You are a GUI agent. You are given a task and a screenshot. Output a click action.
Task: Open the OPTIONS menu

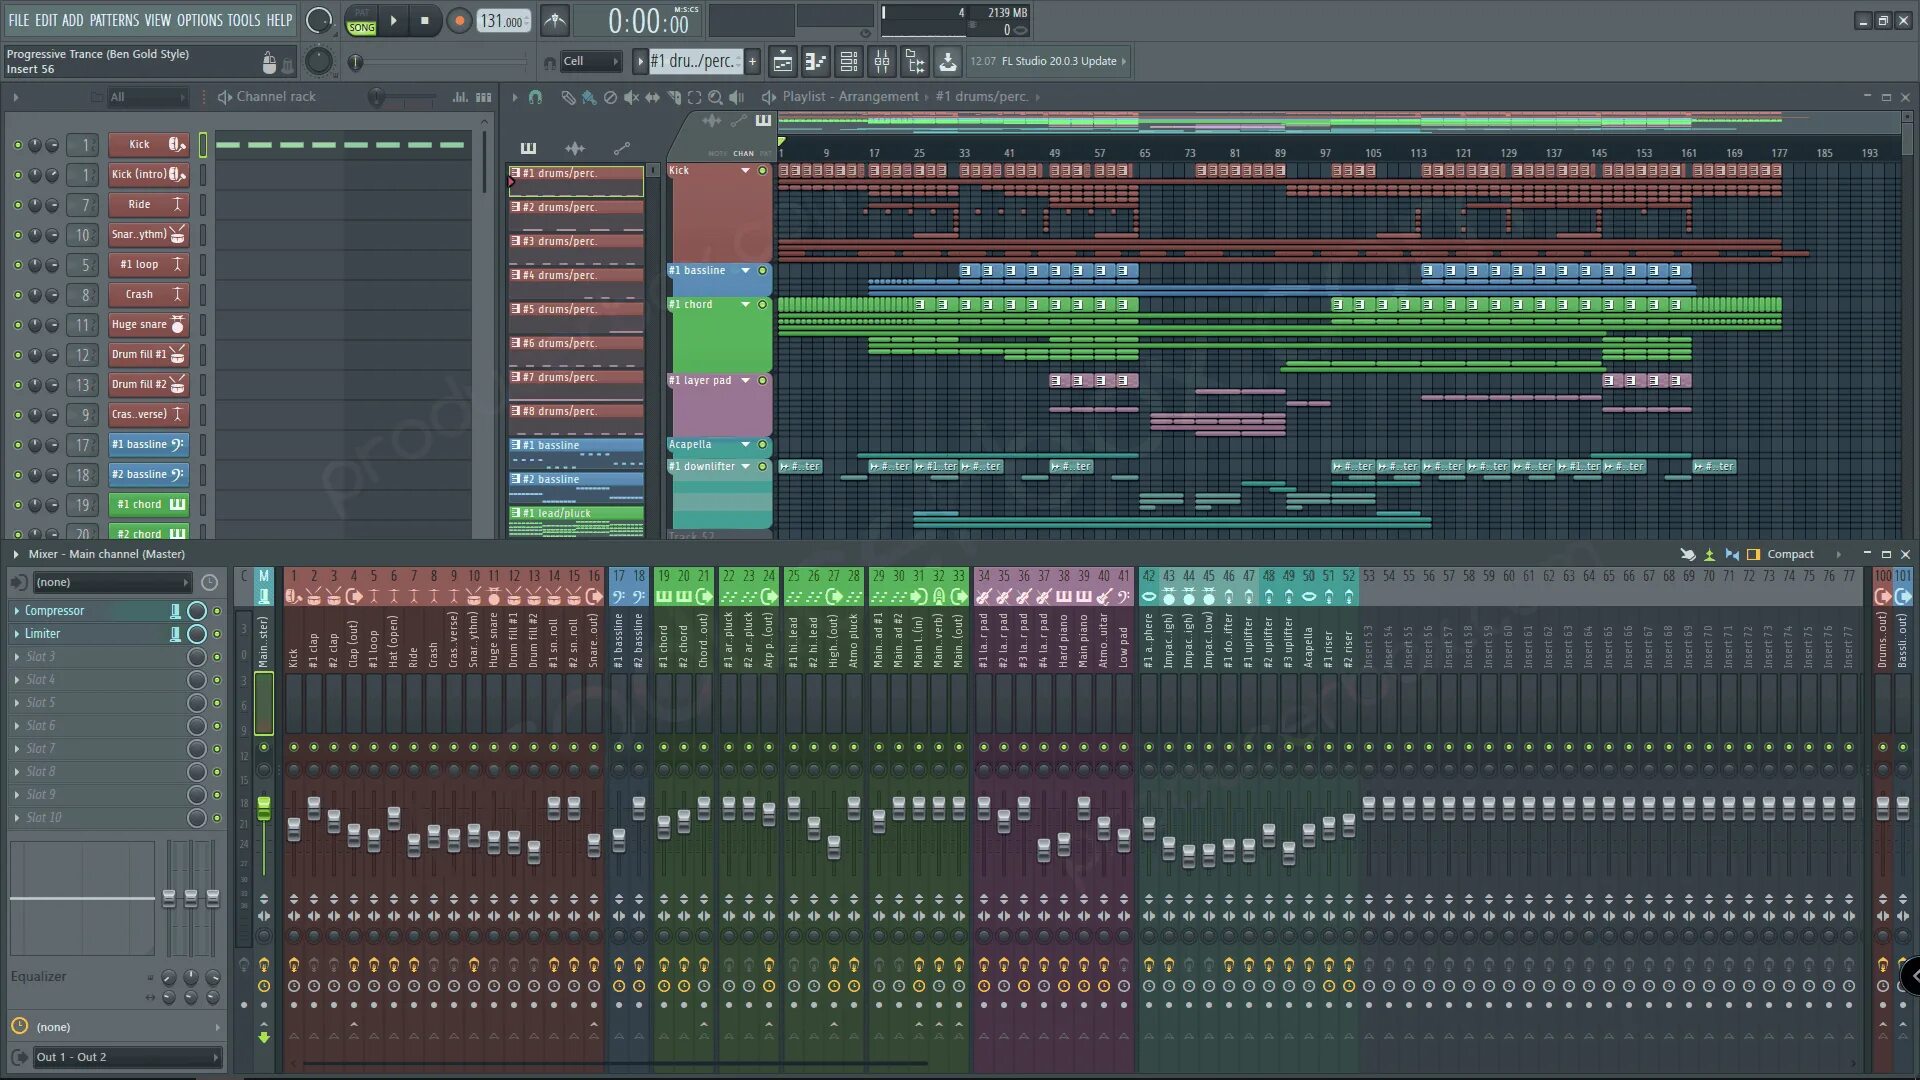pos(198,19)
